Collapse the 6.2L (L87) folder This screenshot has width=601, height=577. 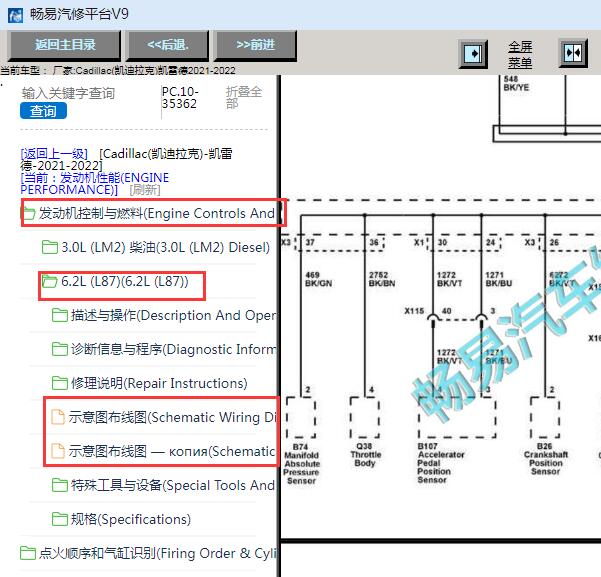tap(125, 281)
